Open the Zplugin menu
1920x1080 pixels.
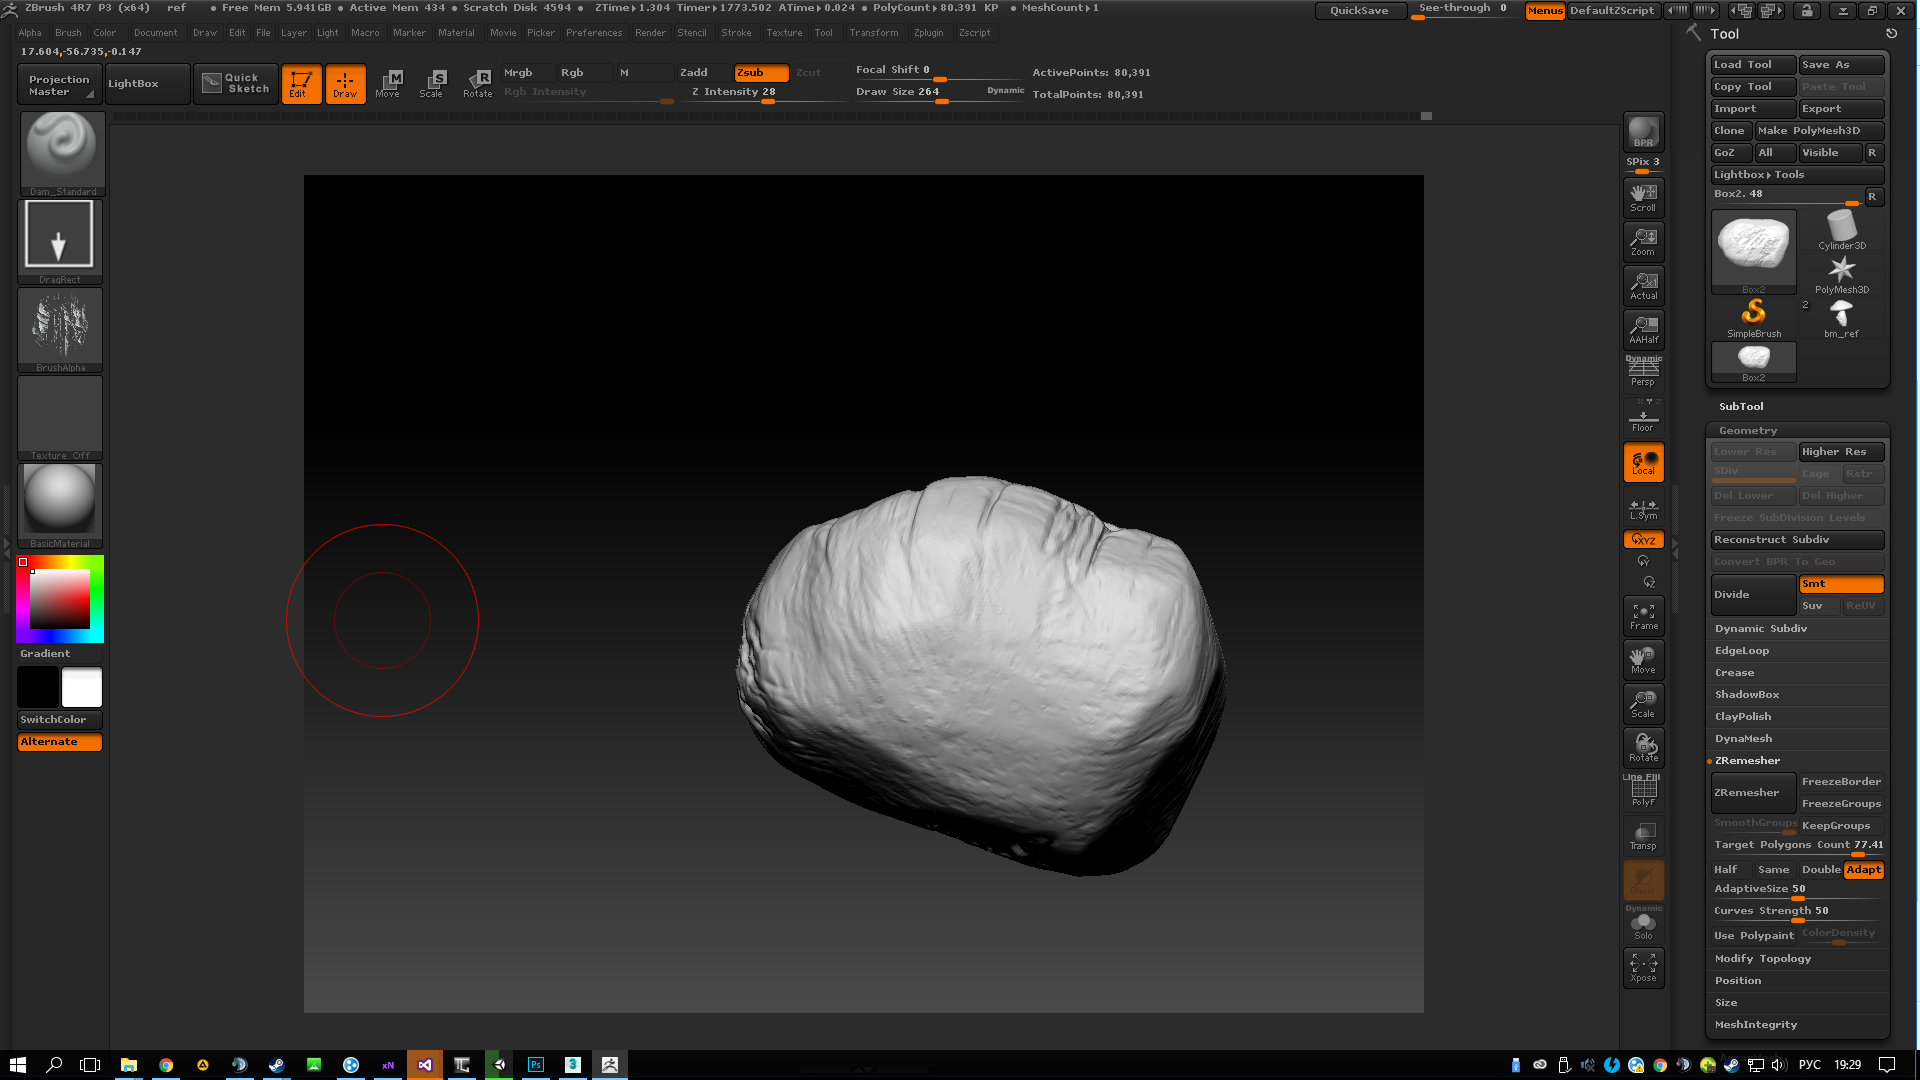coord(928,33)
